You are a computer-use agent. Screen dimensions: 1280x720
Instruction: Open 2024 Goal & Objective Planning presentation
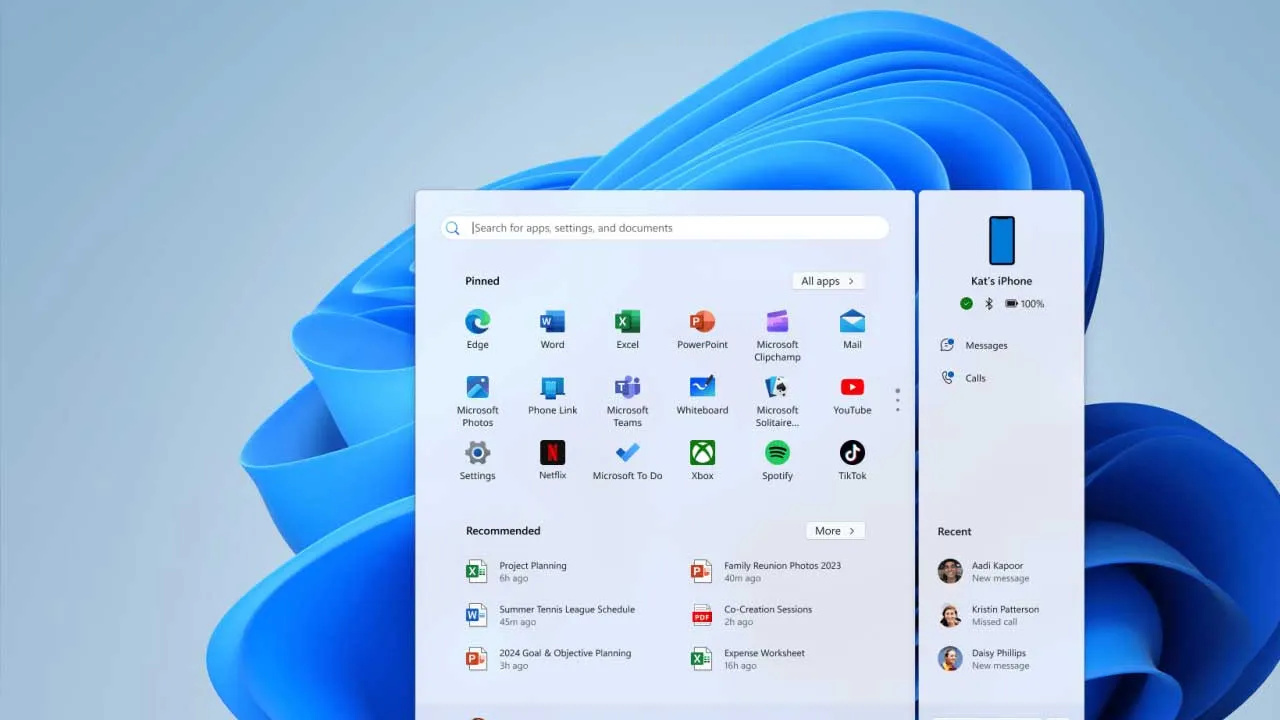[x=549, y=659]
